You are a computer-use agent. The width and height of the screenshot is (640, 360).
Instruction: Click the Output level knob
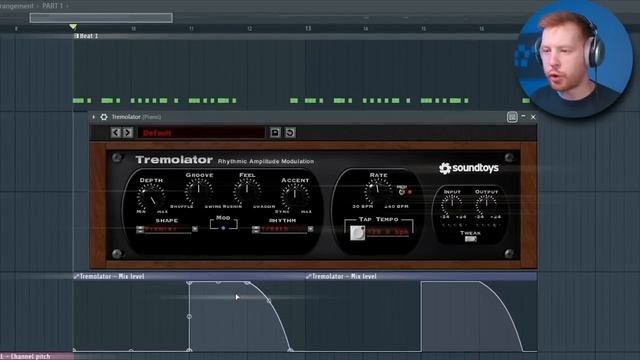[487, 204]
